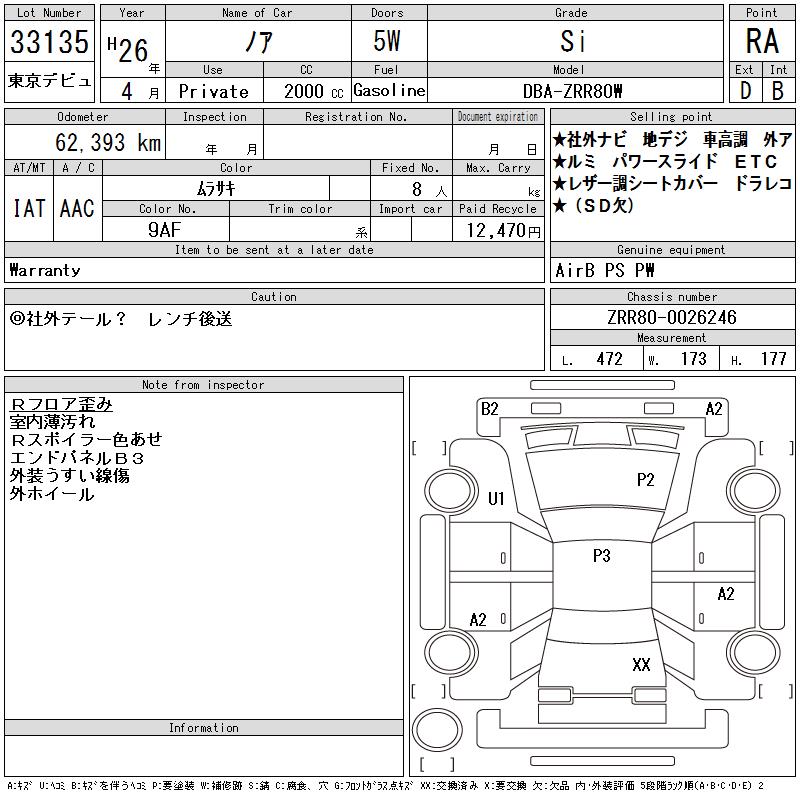Click the U1 dent mark on the diagram
The width and height of the screenshot is (800, 800).
click(496, 498)
